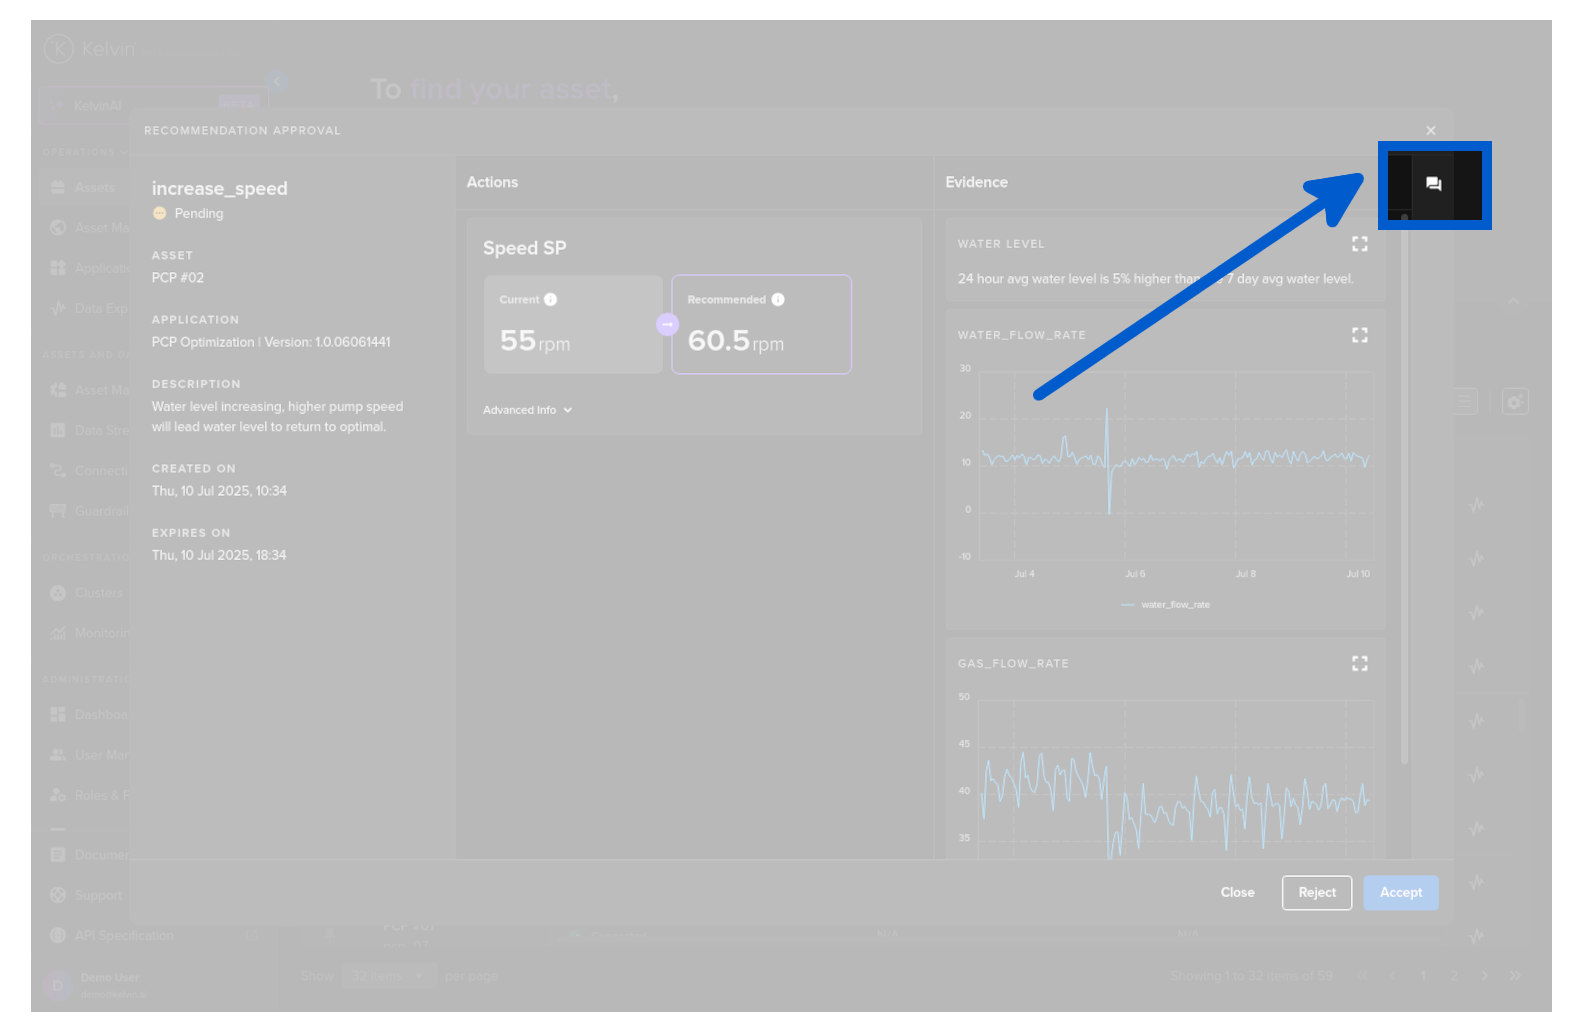Expand the WATER LEVEL evidence card fullscreen
Screen dimensions: 1584x1033
(x=1359, y=244)
